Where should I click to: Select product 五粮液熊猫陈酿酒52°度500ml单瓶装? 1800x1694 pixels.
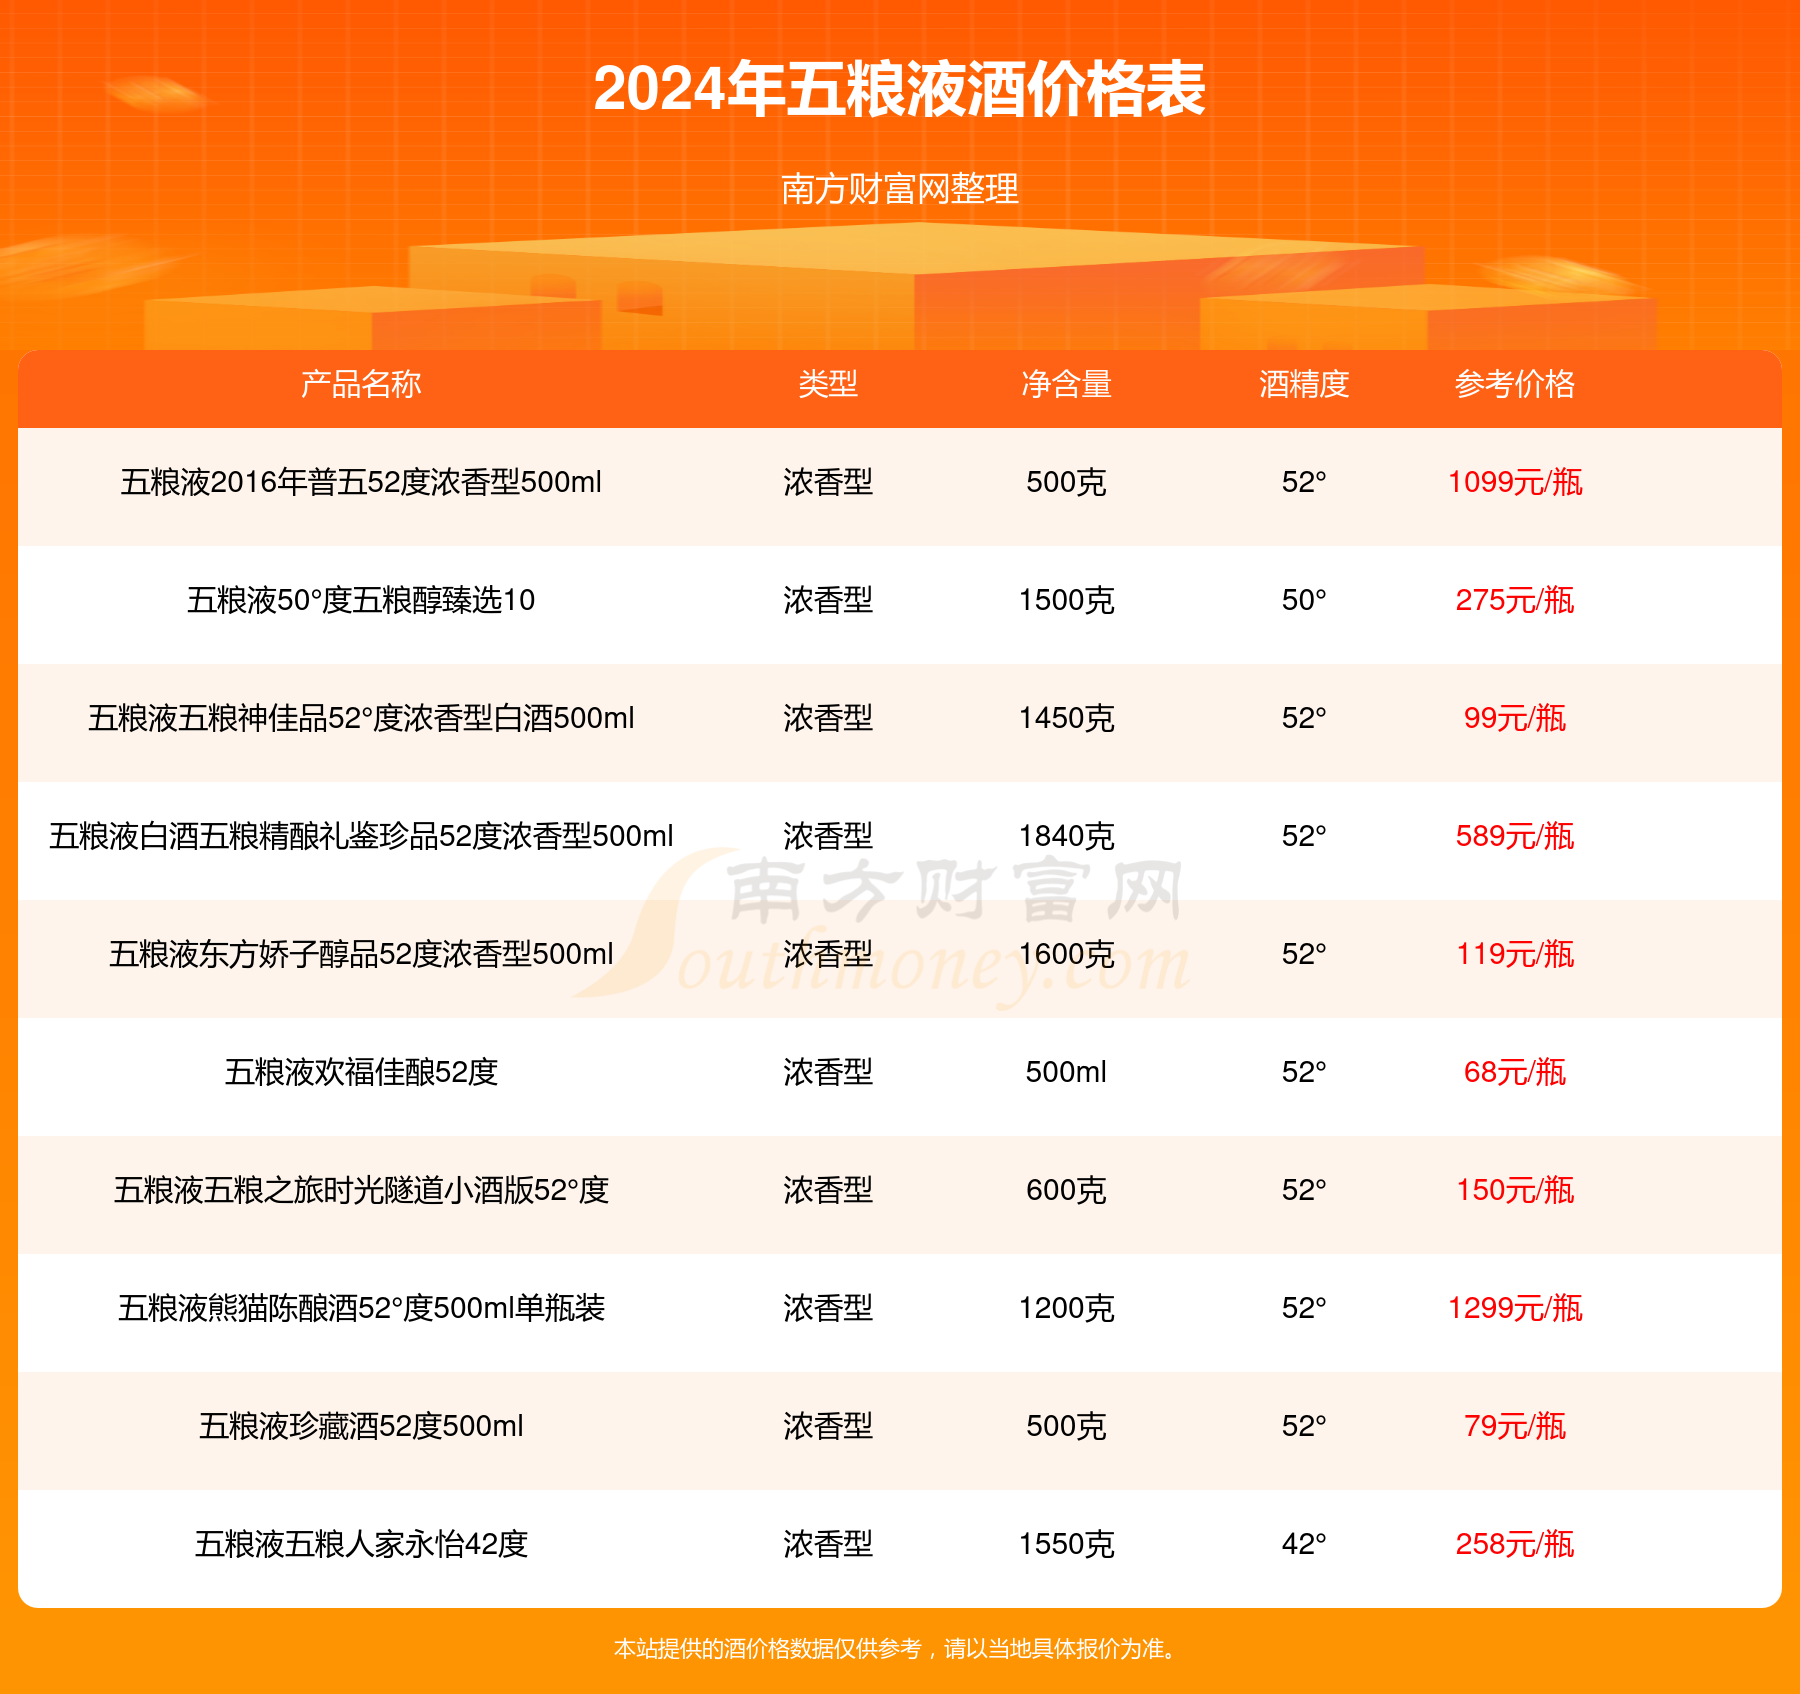click(x=361, y=1308)
